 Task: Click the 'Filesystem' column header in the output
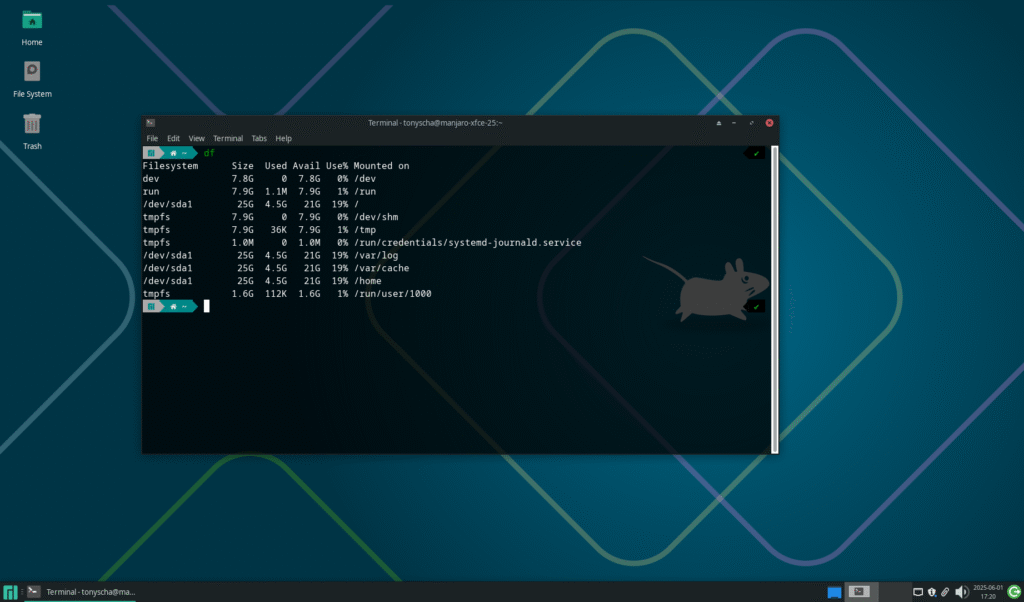coord(170,166)
